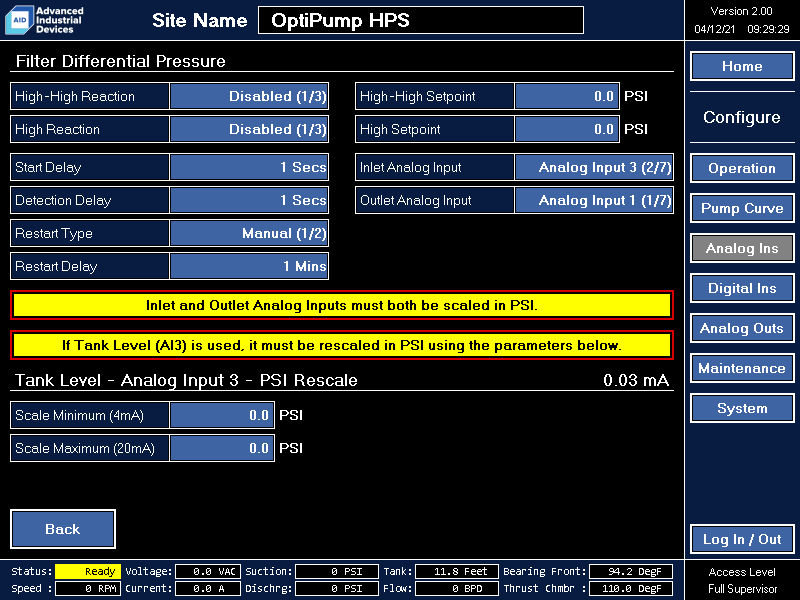Edit the Site Name field OptiPump HPS
Image resolution: width=800 pixels, height=600 pixels.
421,20
